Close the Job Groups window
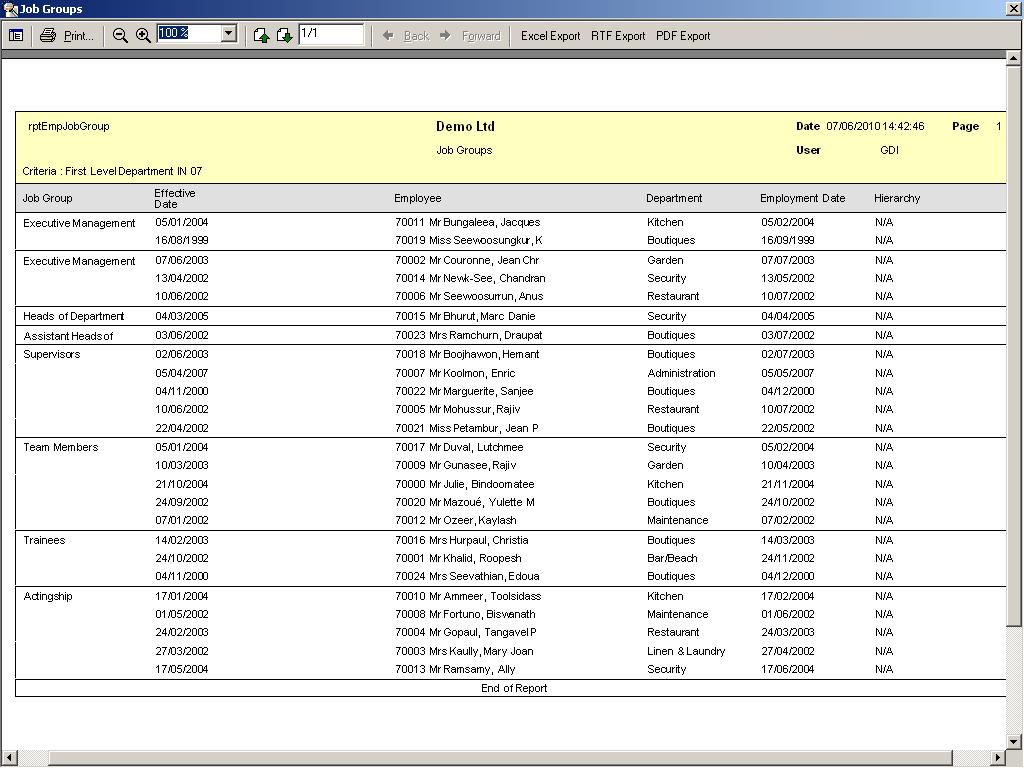The height and width of the screenshot is (768, 1024). click(1013, 8)
